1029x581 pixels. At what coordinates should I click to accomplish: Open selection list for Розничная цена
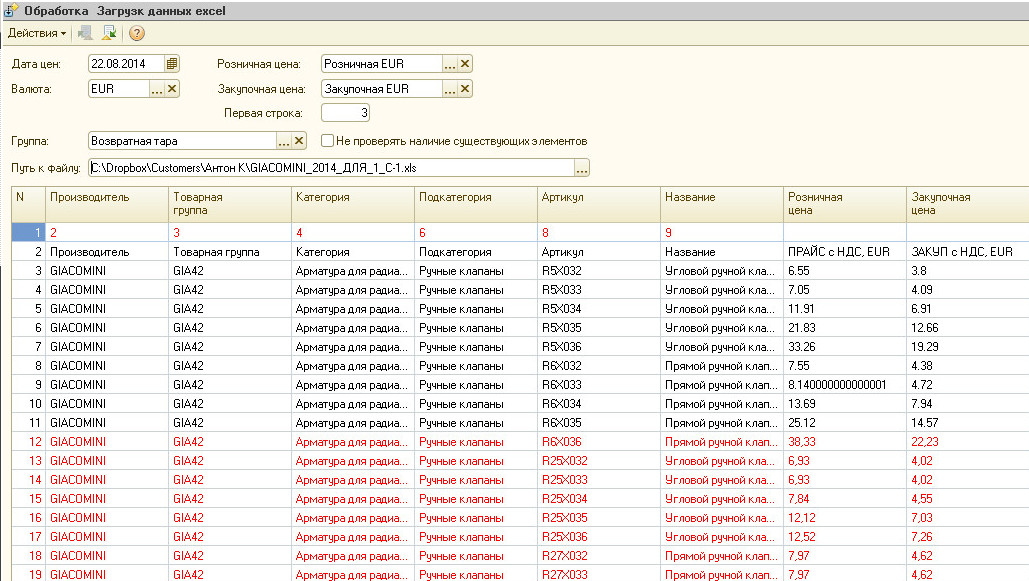click(450, 64)
